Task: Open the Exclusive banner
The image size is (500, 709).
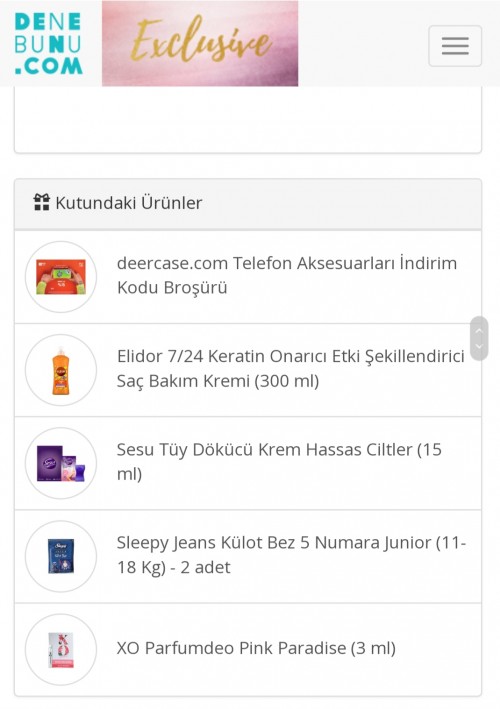Action: [200, 43]
